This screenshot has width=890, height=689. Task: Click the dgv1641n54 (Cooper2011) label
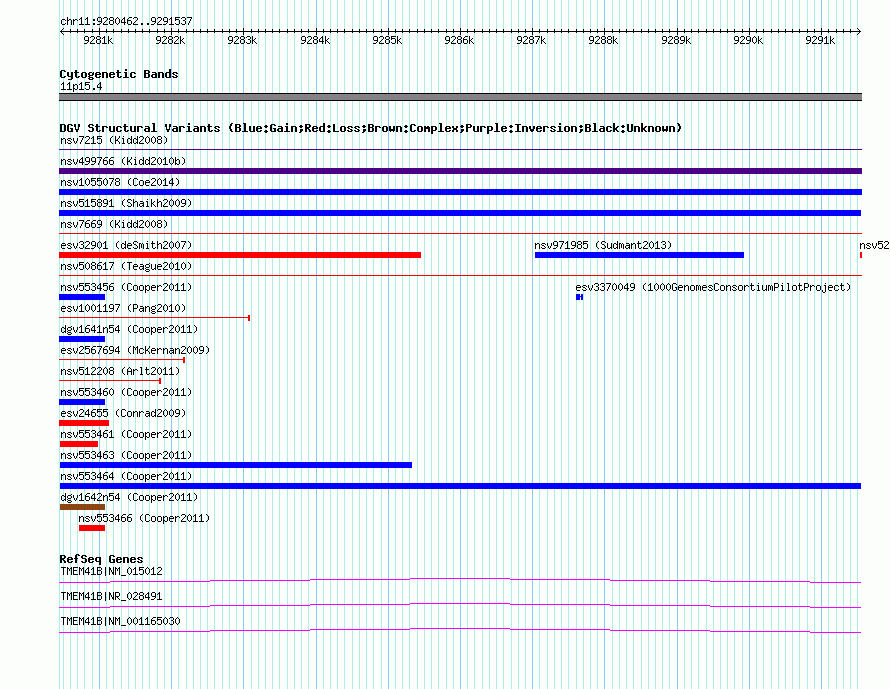click(x=129, y=329)
